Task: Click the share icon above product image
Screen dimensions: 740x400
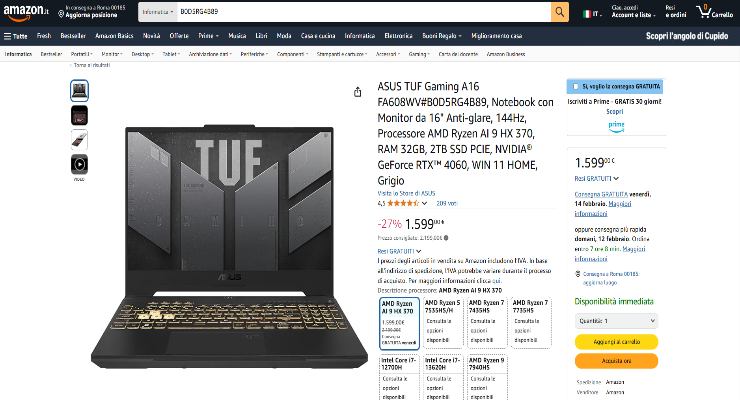Action: tap(358, 92)
